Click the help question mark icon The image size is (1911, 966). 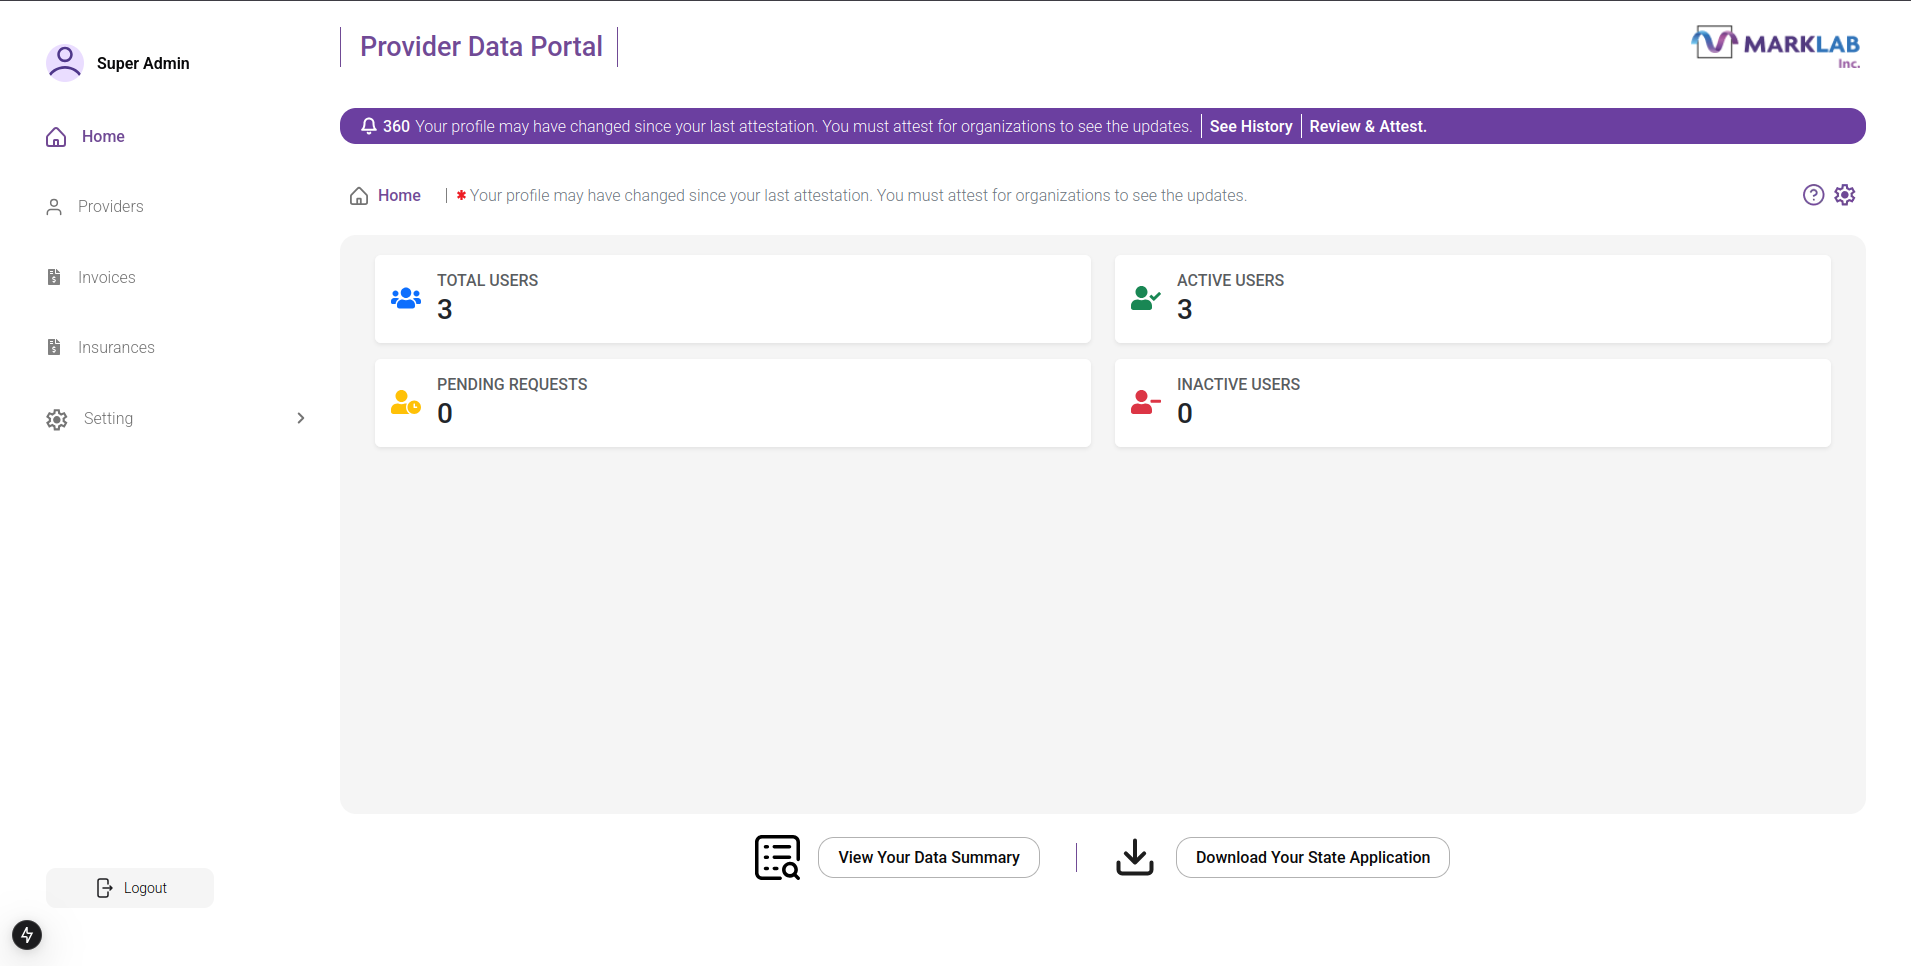[x=1813, y=195]
